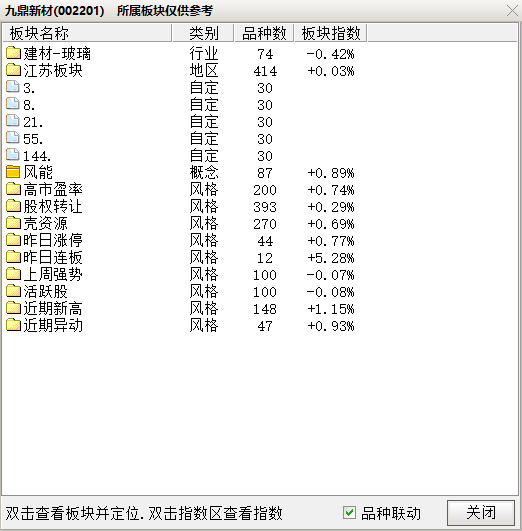Screen dimensions: 522x531
Task: Click the folder icon beside 壳资源
Action: (13, 223)
